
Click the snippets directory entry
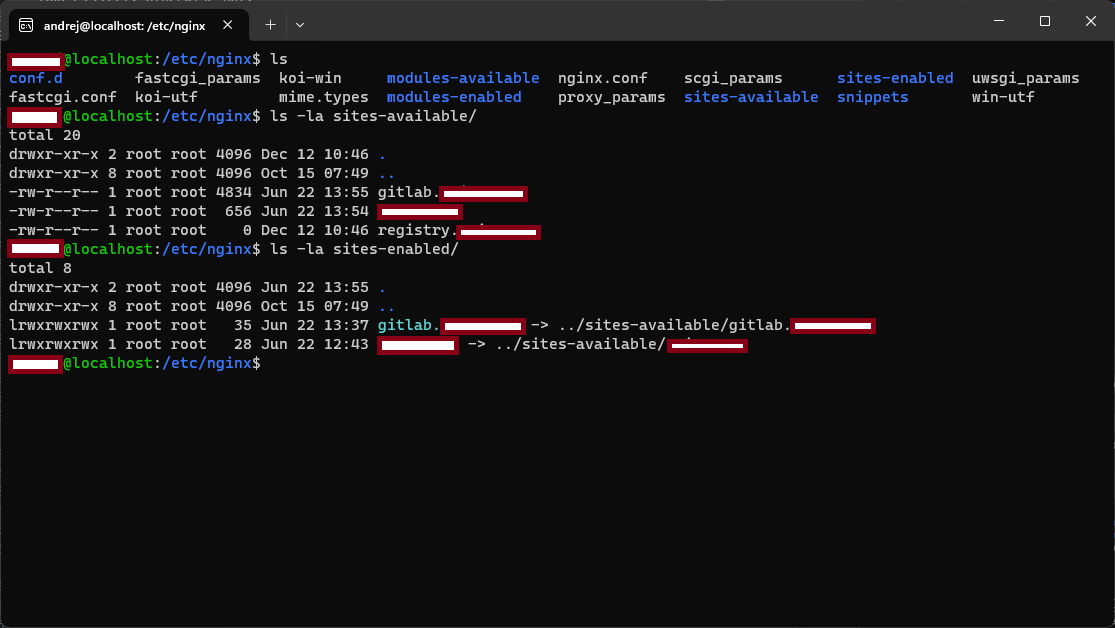click(871, 97)
